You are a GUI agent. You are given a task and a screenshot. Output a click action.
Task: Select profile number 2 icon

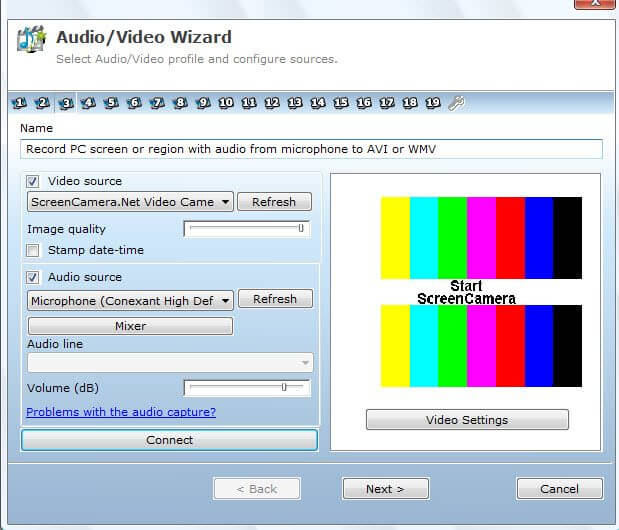click(x=42, y=103)
